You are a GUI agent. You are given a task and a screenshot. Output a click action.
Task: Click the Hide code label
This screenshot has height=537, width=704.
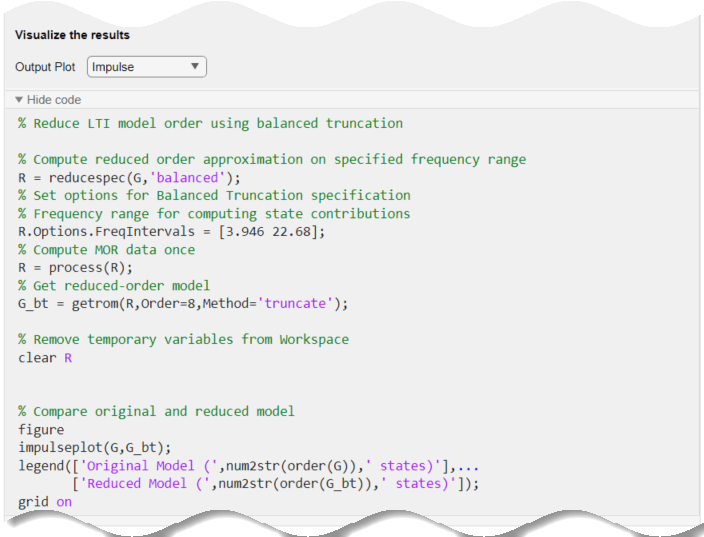pos(54,100)
